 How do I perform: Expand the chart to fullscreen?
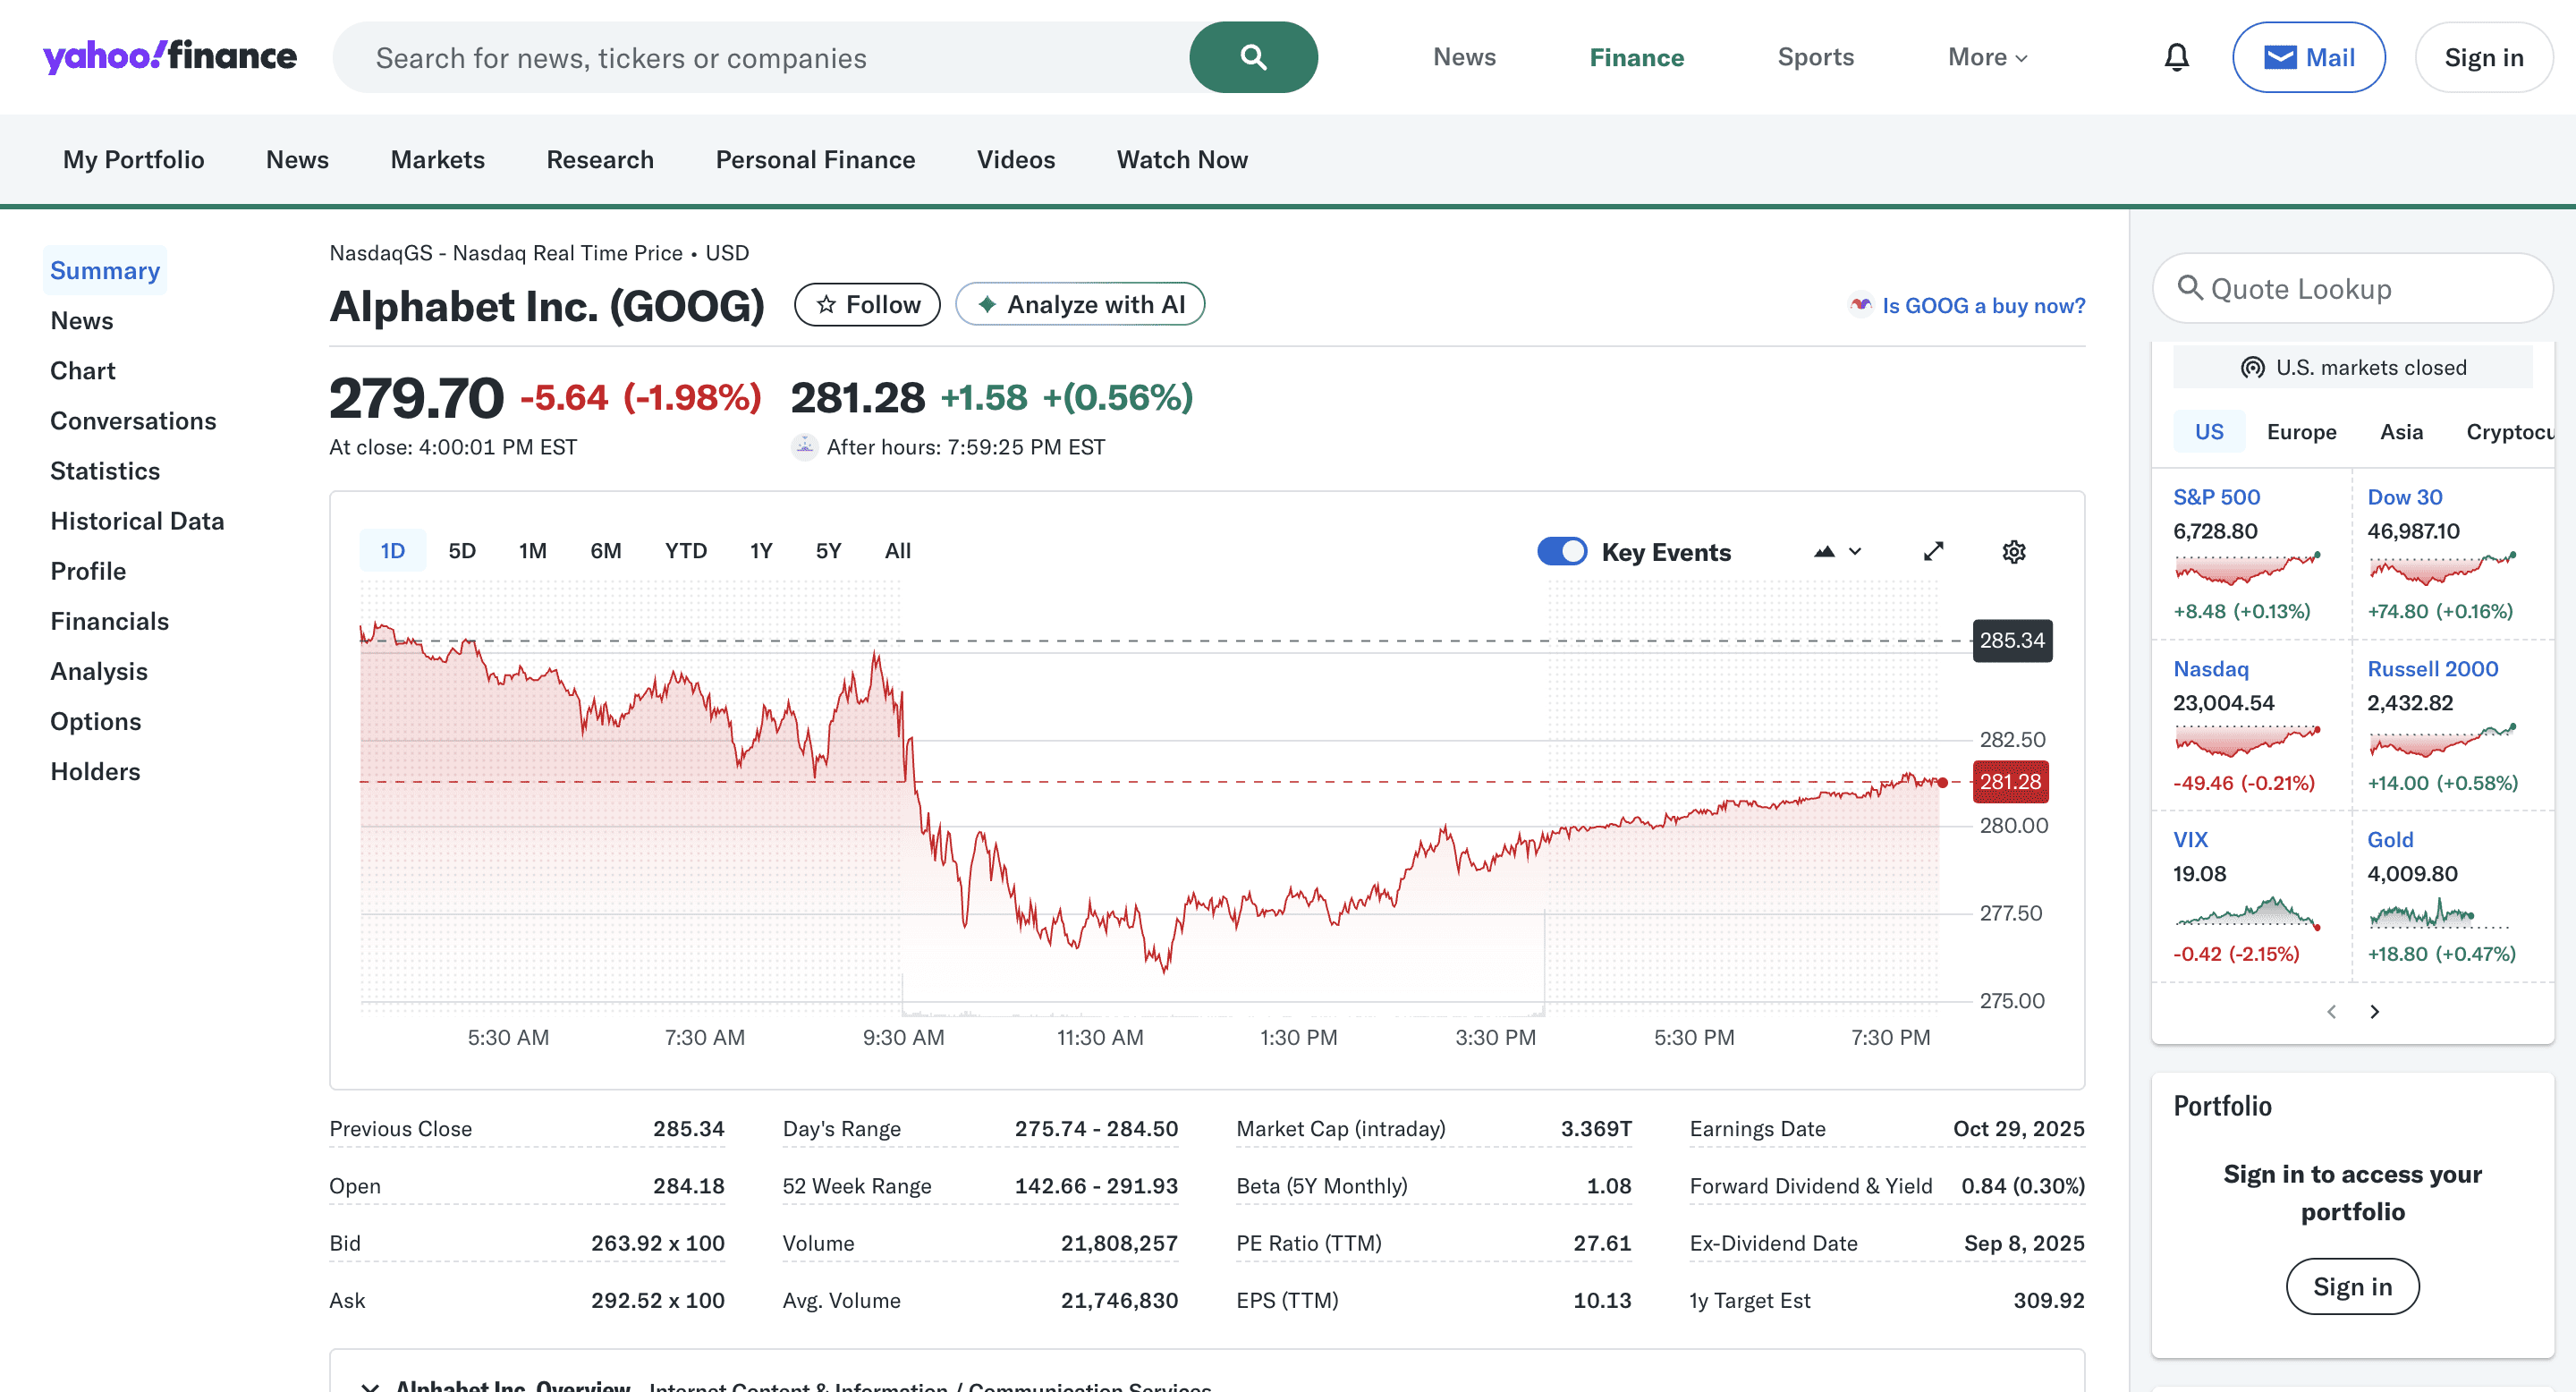[x=1934, y=551]
